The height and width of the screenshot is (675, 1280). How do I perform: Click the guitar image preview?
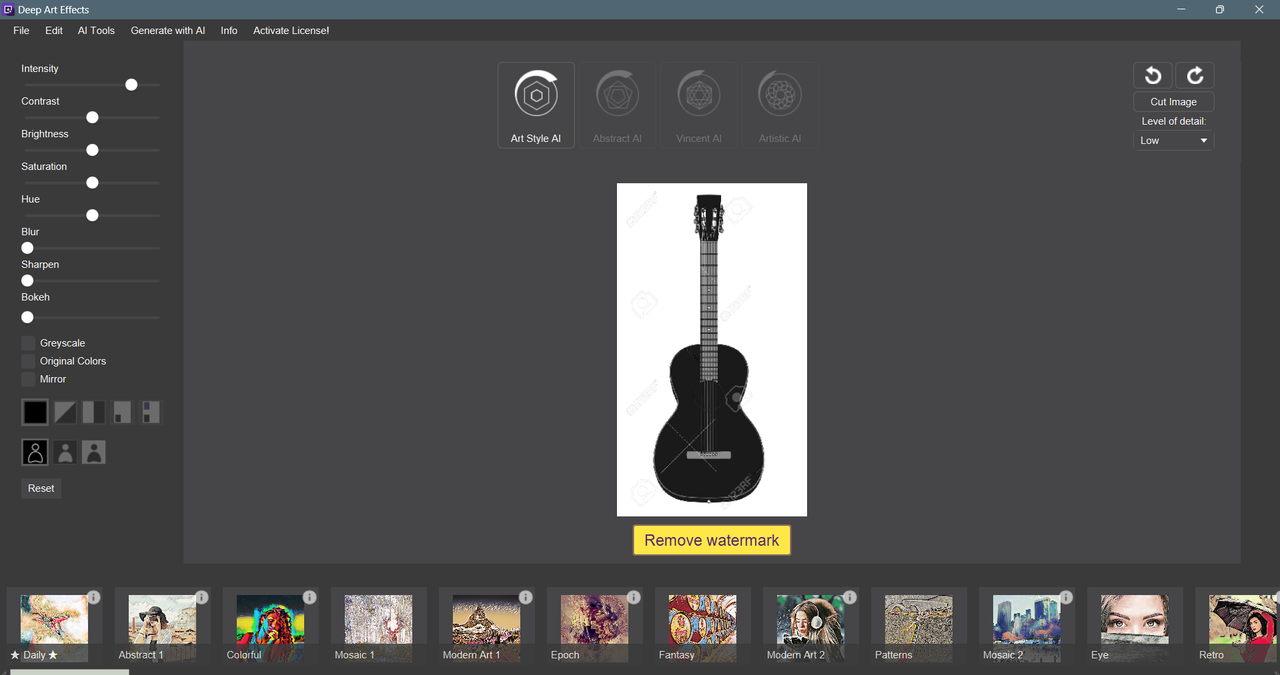coord(712,350)
